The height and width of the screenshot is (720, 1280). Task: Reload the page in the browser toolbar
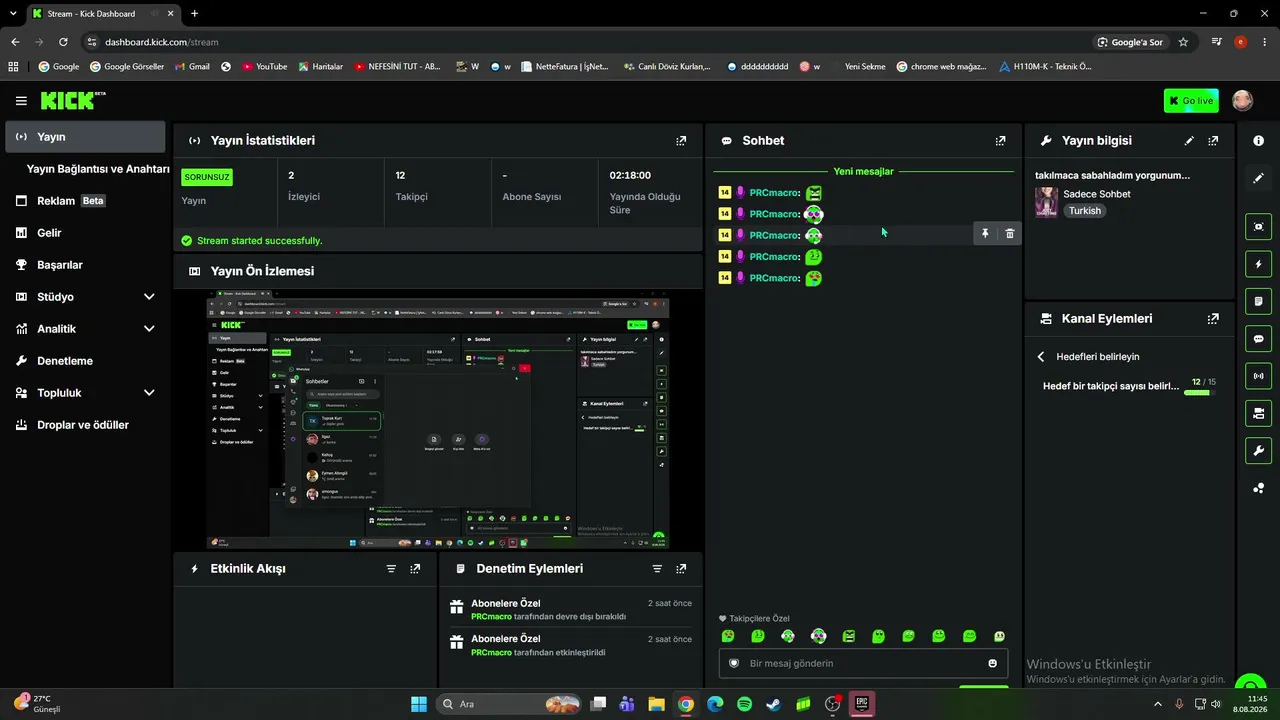pyautogui.click(x=63, y=42)
